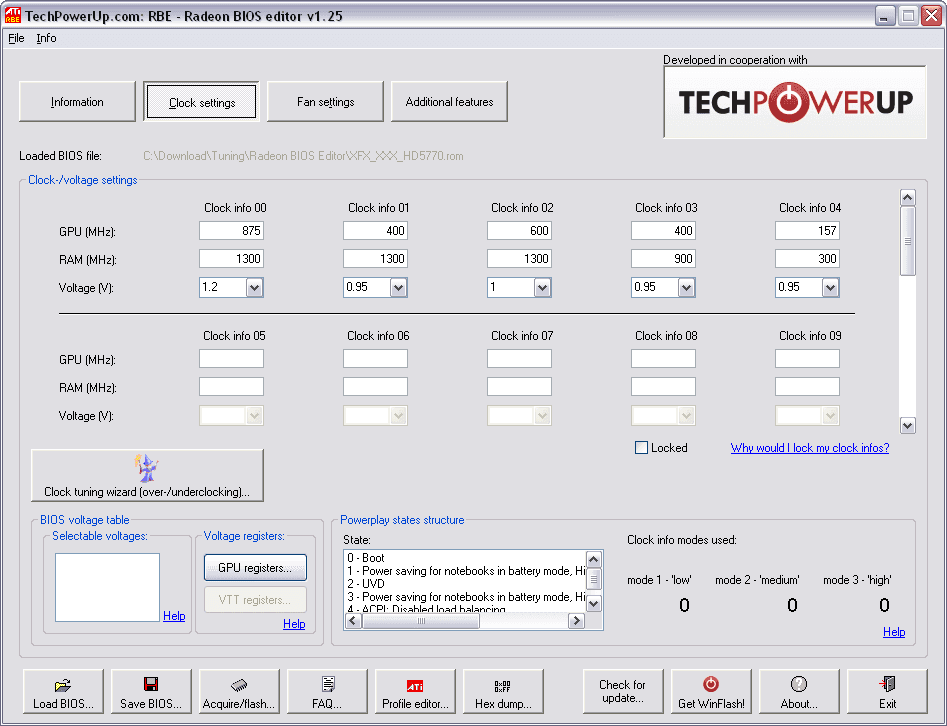The image size is (947, 726).
Task: Expand Clock info 00 voltage dropdown
Action: (255, 288)
